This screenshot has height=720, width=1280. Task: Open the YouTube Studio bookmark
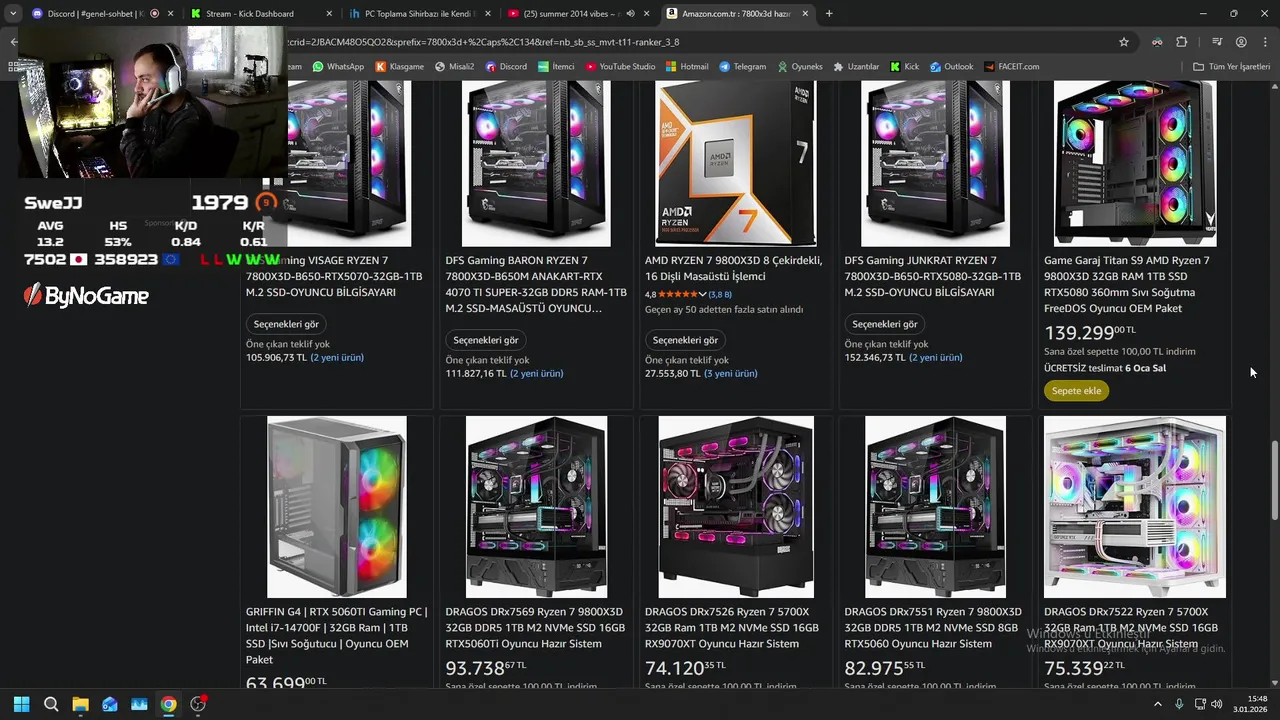click(x=620, y=67)
